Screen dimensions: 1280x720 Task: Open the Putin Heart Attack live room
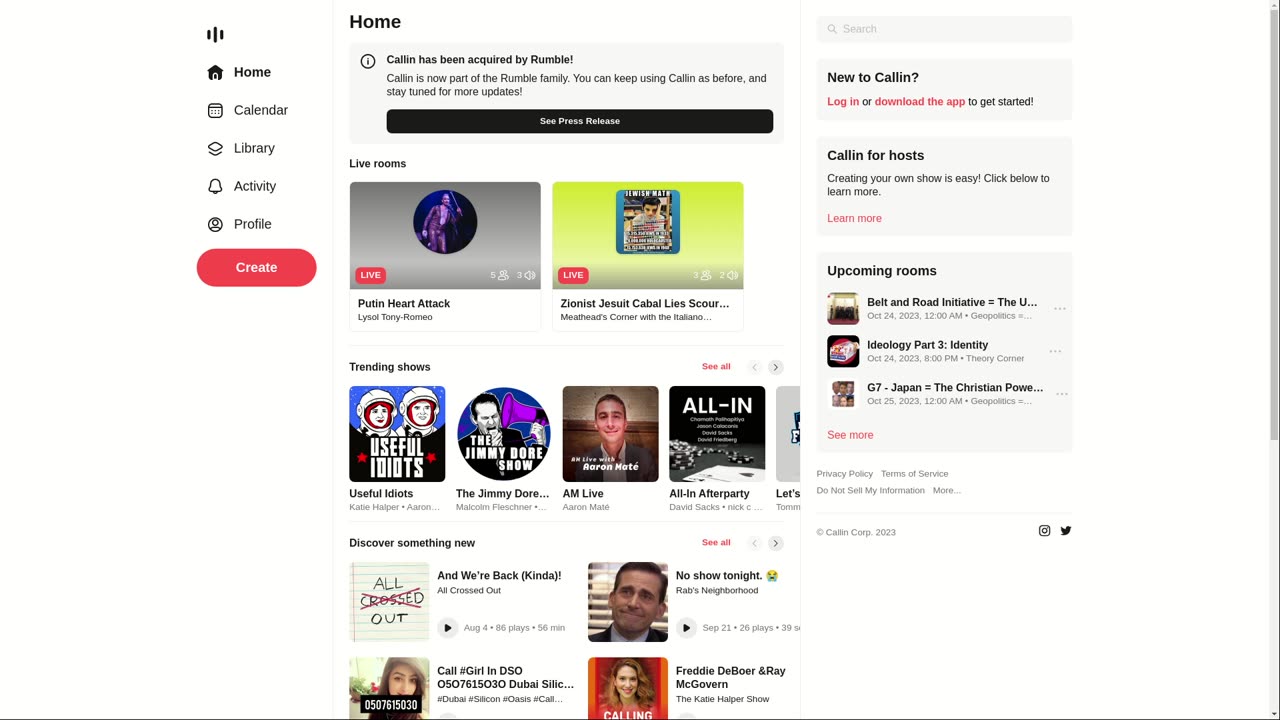[x=445, y=256]
